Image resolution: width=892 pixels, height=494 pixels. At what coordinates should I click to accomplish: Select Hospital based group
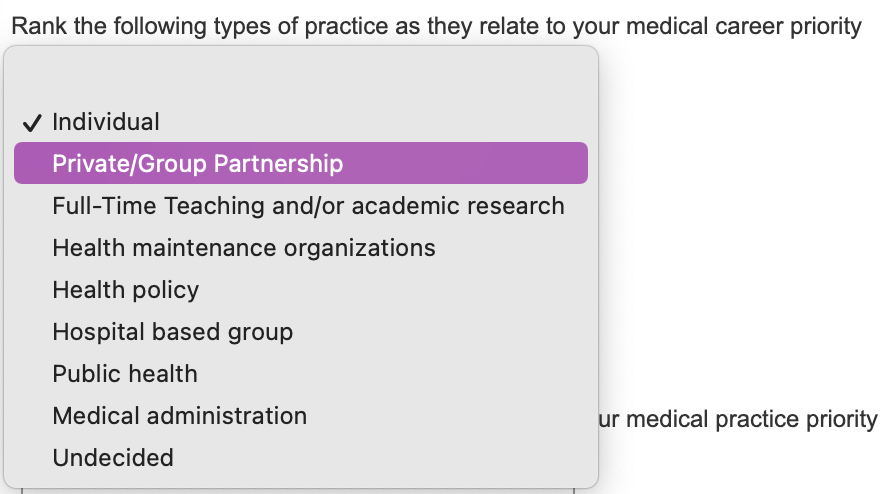click(173, 332)
